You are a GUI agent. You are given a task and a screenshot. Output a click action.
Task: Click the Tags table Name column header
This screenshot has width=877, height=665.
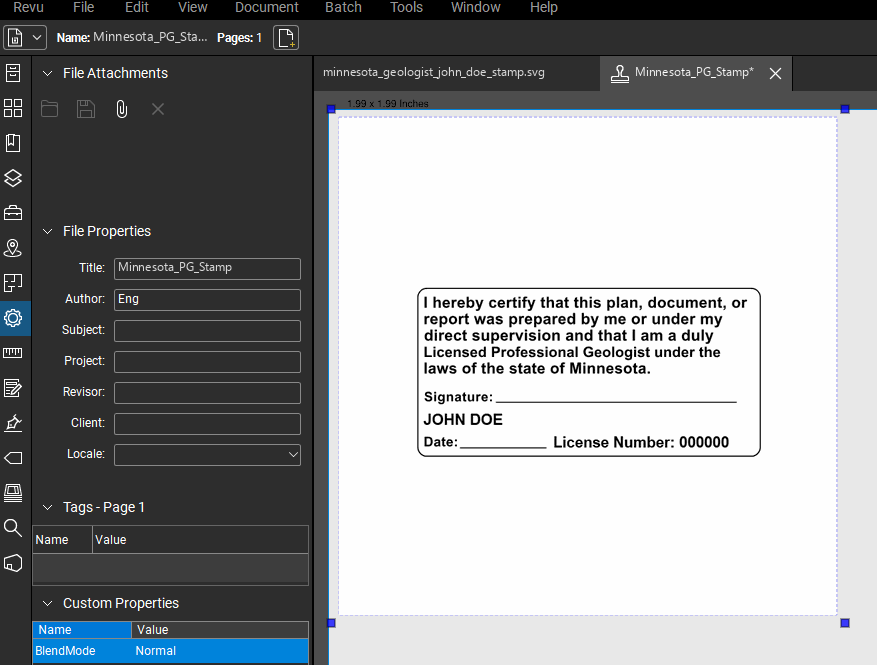pyautogui.click(x=62, y=540)
